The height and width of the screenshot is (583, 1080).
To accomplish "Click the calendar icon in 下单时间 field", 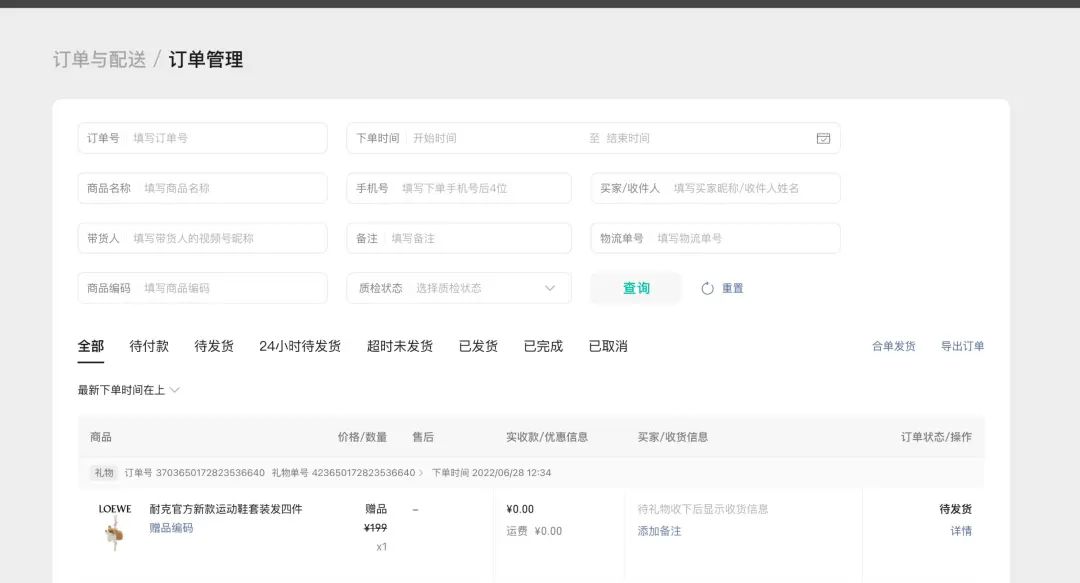I will coord(822,138).
